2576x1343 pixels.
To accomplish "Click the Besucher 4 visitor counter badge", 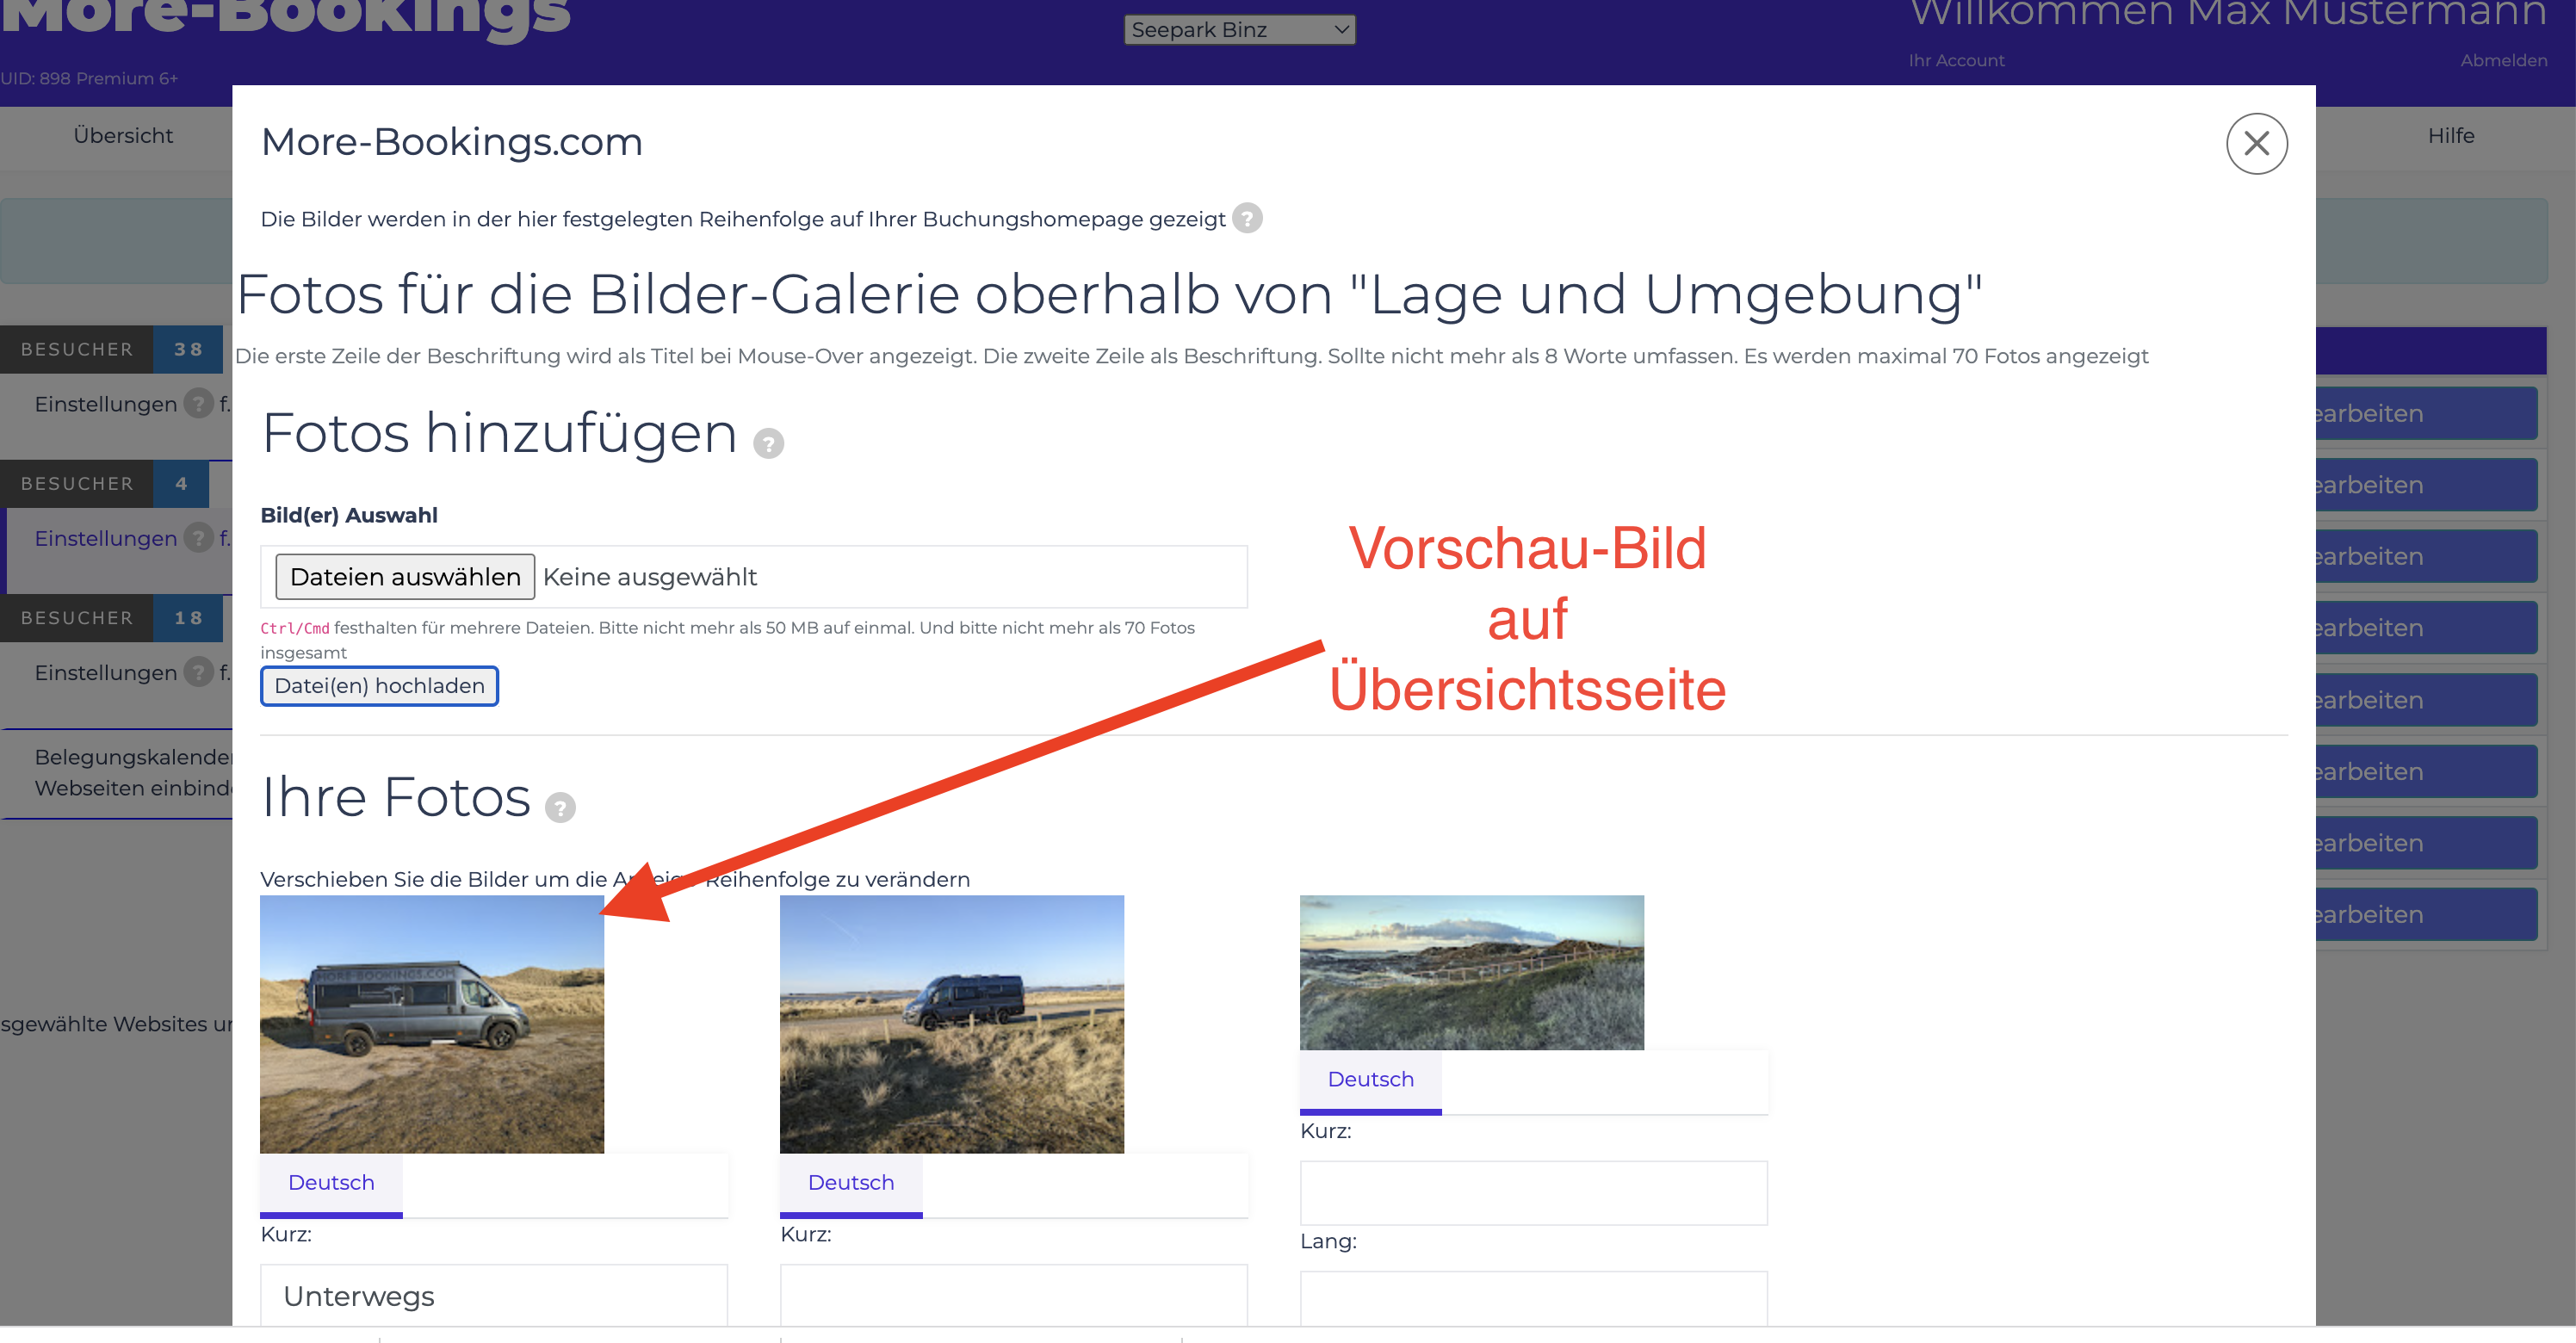I will (105, 483).
